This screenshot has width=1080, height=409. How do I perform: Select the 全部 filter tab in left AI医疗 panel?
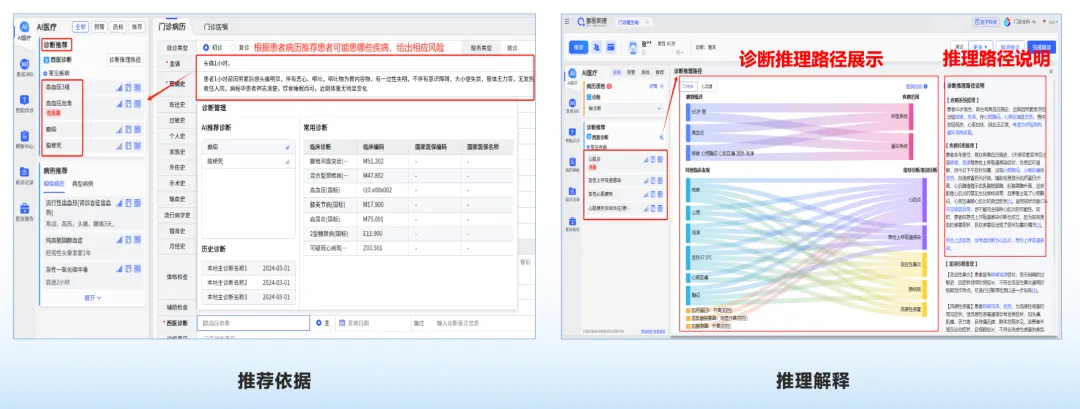pos(81,26)
